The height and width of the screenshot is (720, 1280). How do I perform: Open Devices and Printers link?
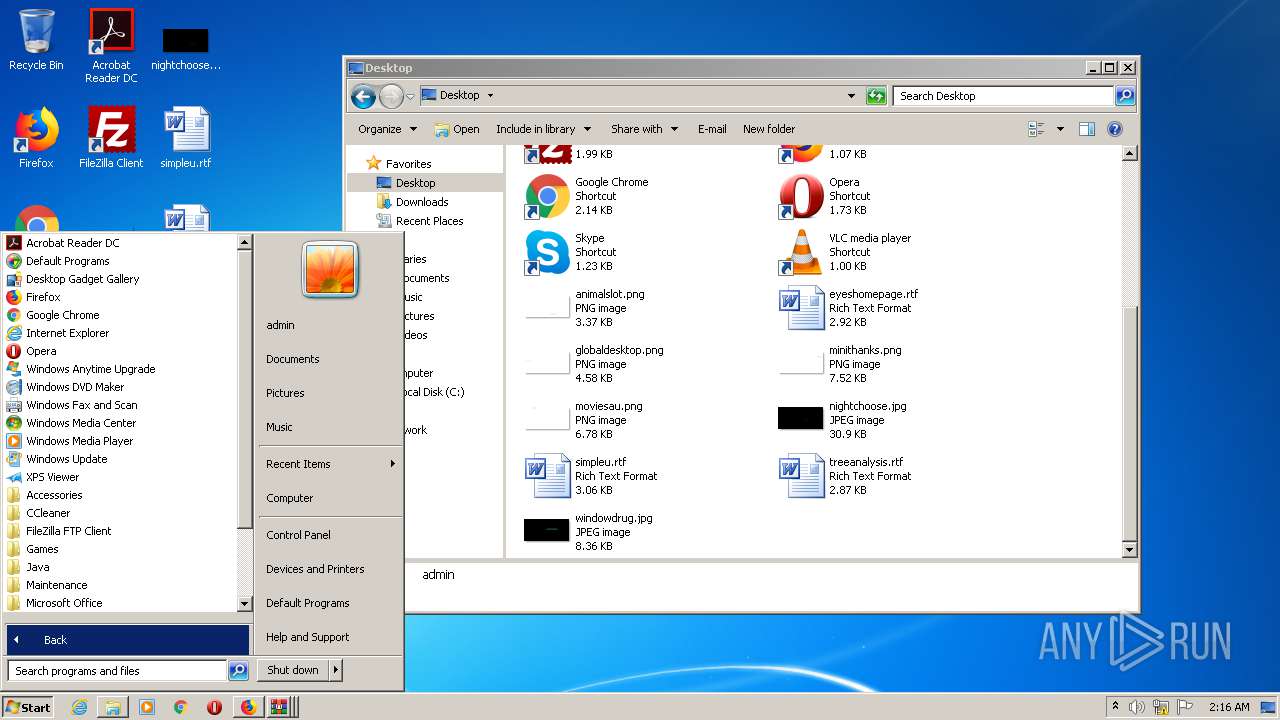(x=315, y=569)
